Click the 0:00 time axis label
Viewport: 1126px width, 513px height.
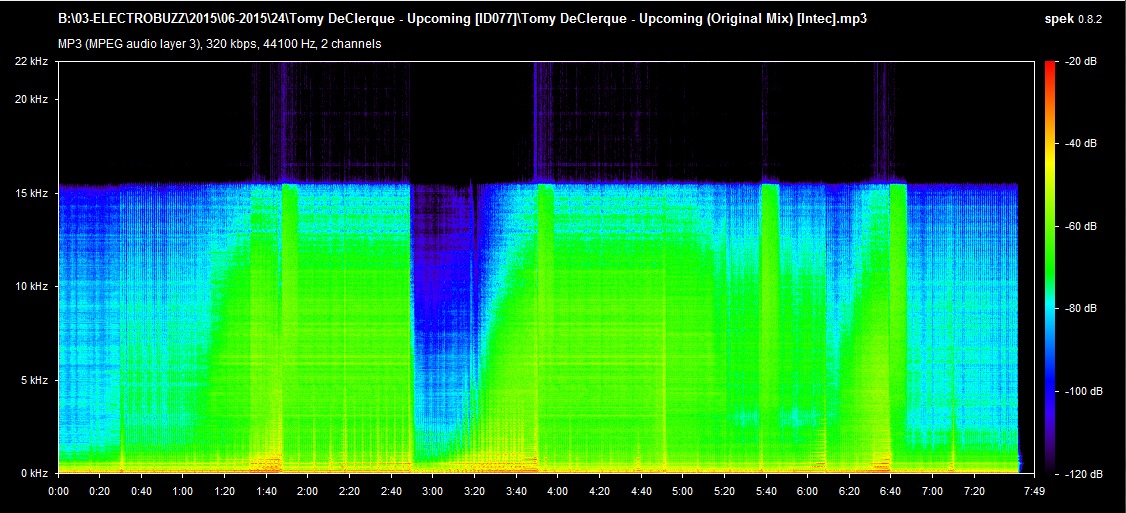point(58,491)
